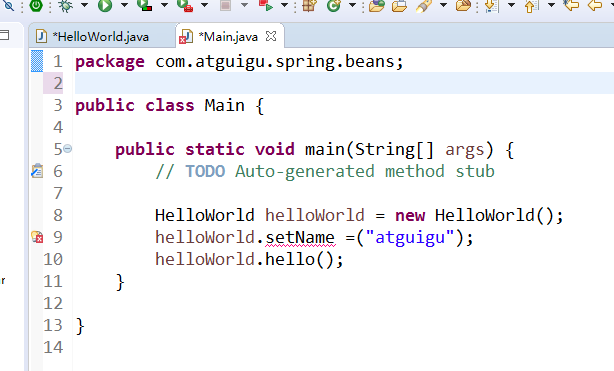Click line number 10 in the gutter

tap(53, 259)
